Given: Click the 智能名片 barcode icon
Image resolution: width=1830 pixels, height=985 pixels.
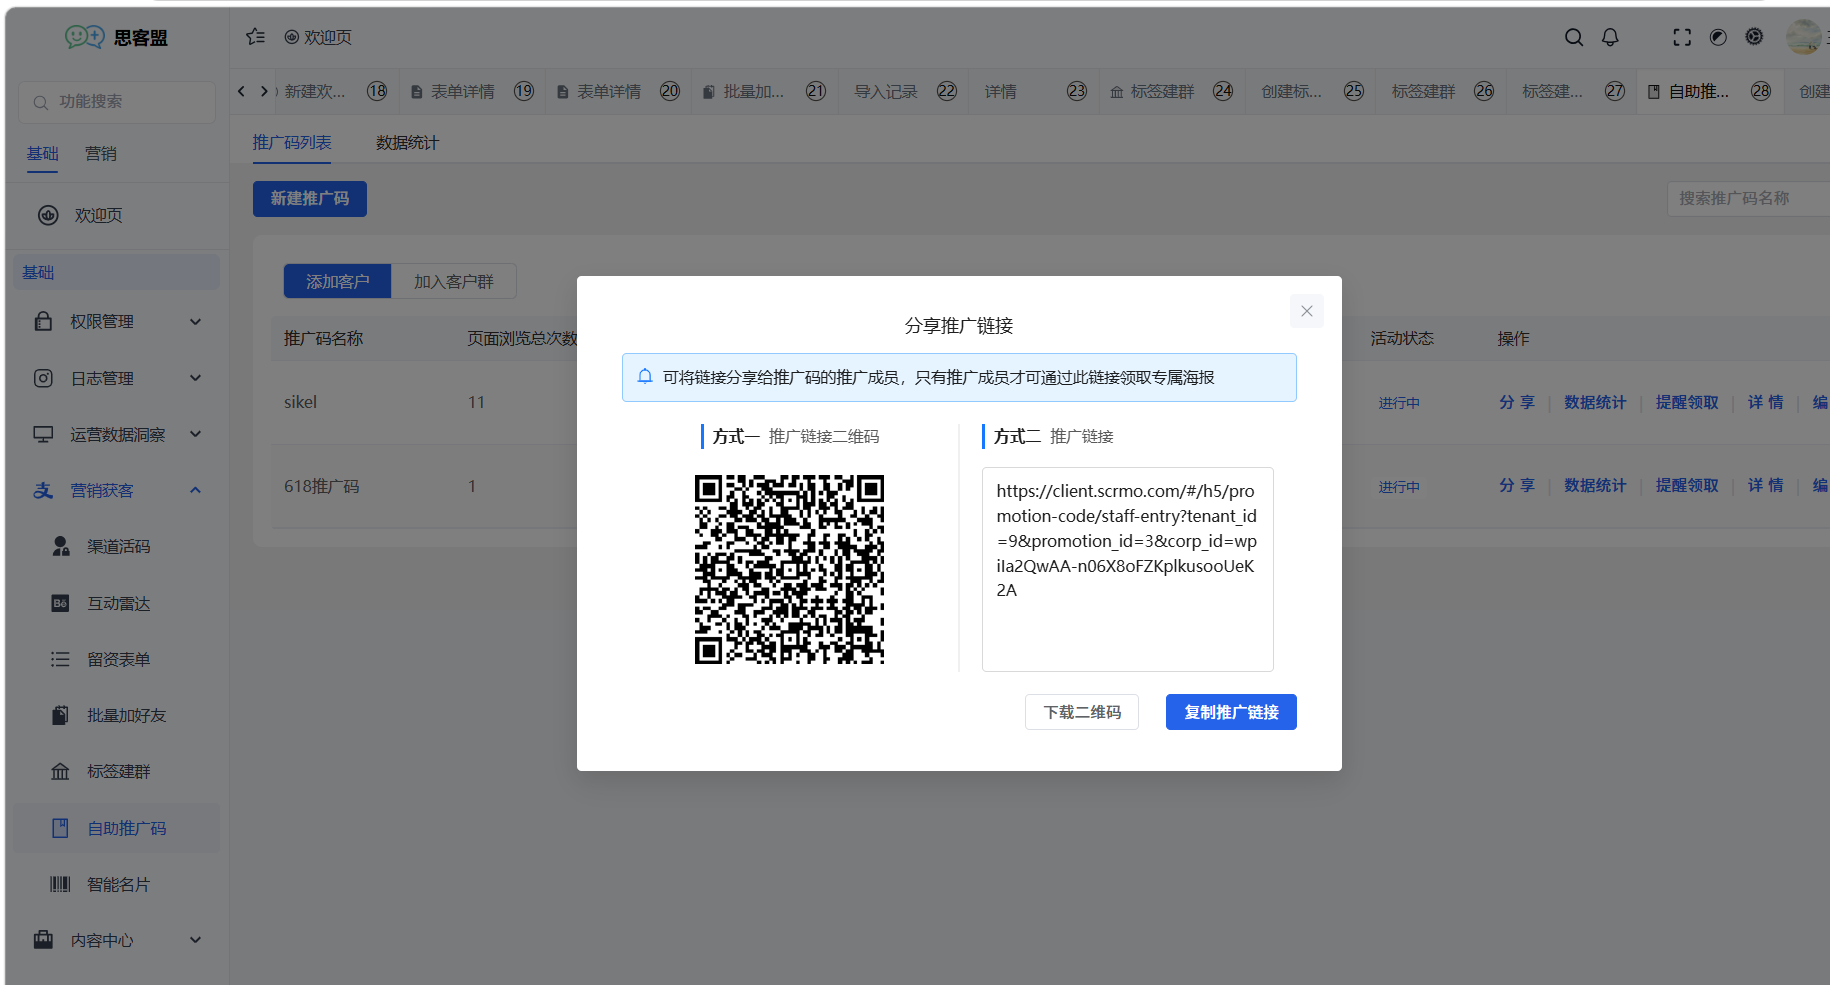Looking at the screenshot, I should point(60,884).
